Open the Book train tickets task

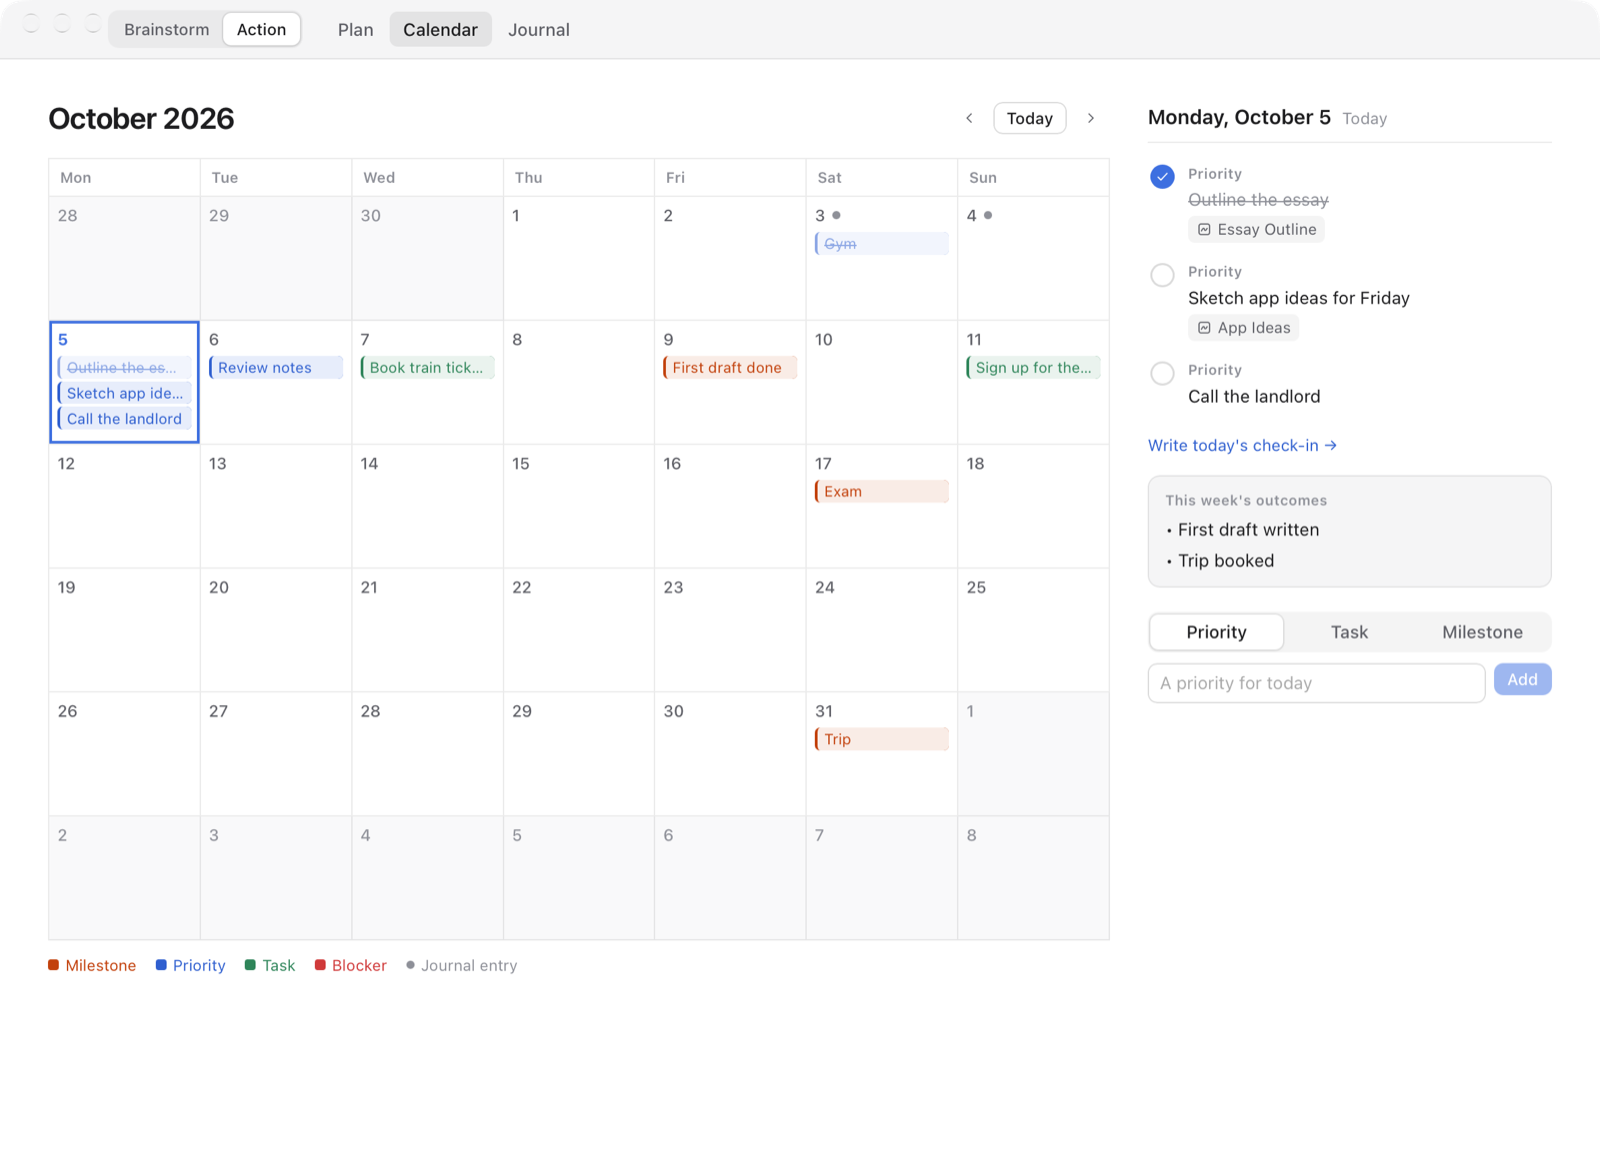(x=427, y=367)
